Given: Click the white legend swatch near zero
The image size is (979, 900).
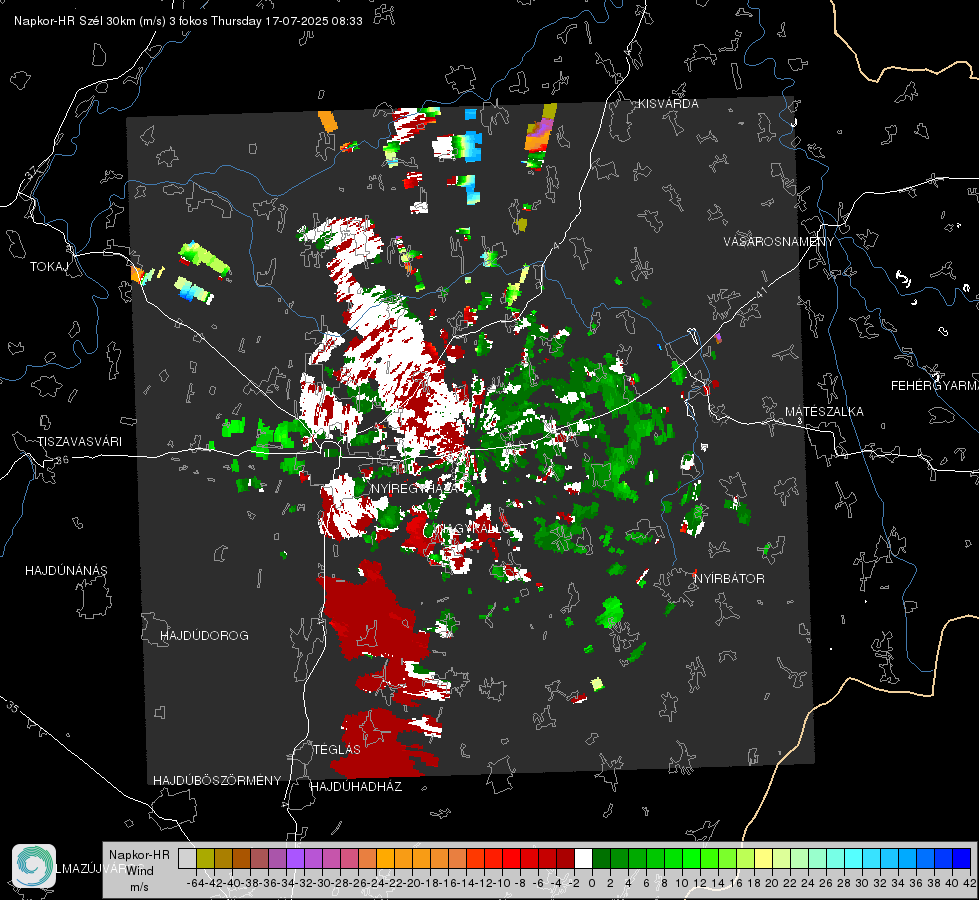Looking at the screenshot, I should click(583, 858).
